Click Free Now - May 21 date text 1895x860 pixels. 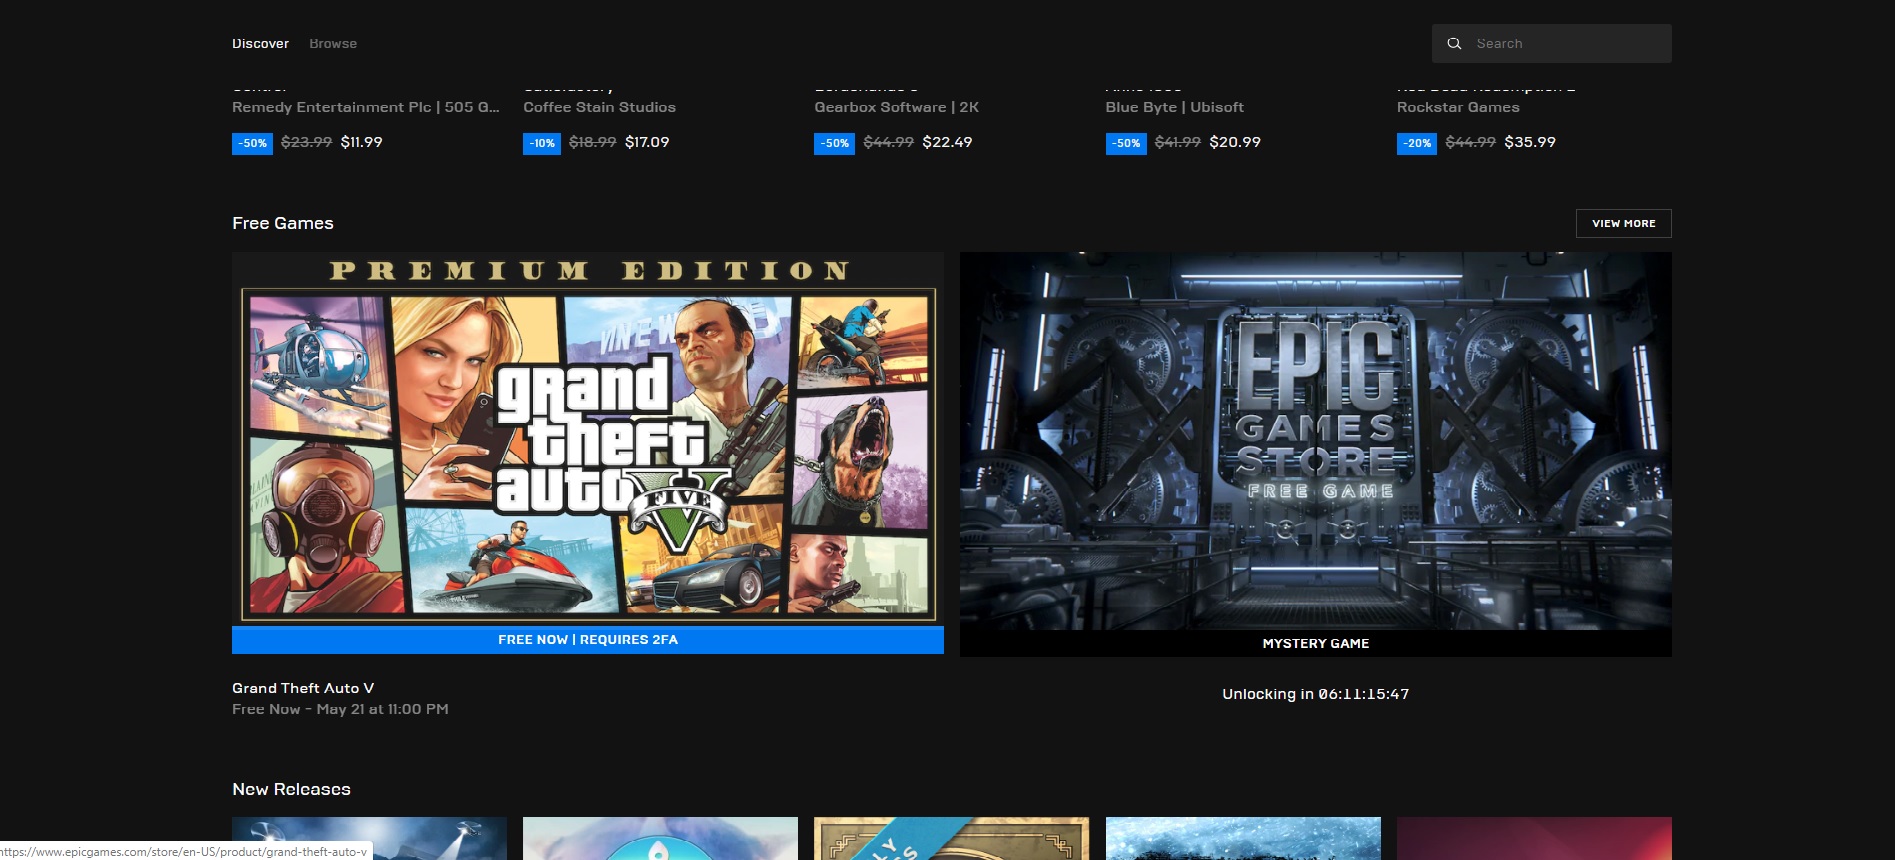click(x=340, y=709)
